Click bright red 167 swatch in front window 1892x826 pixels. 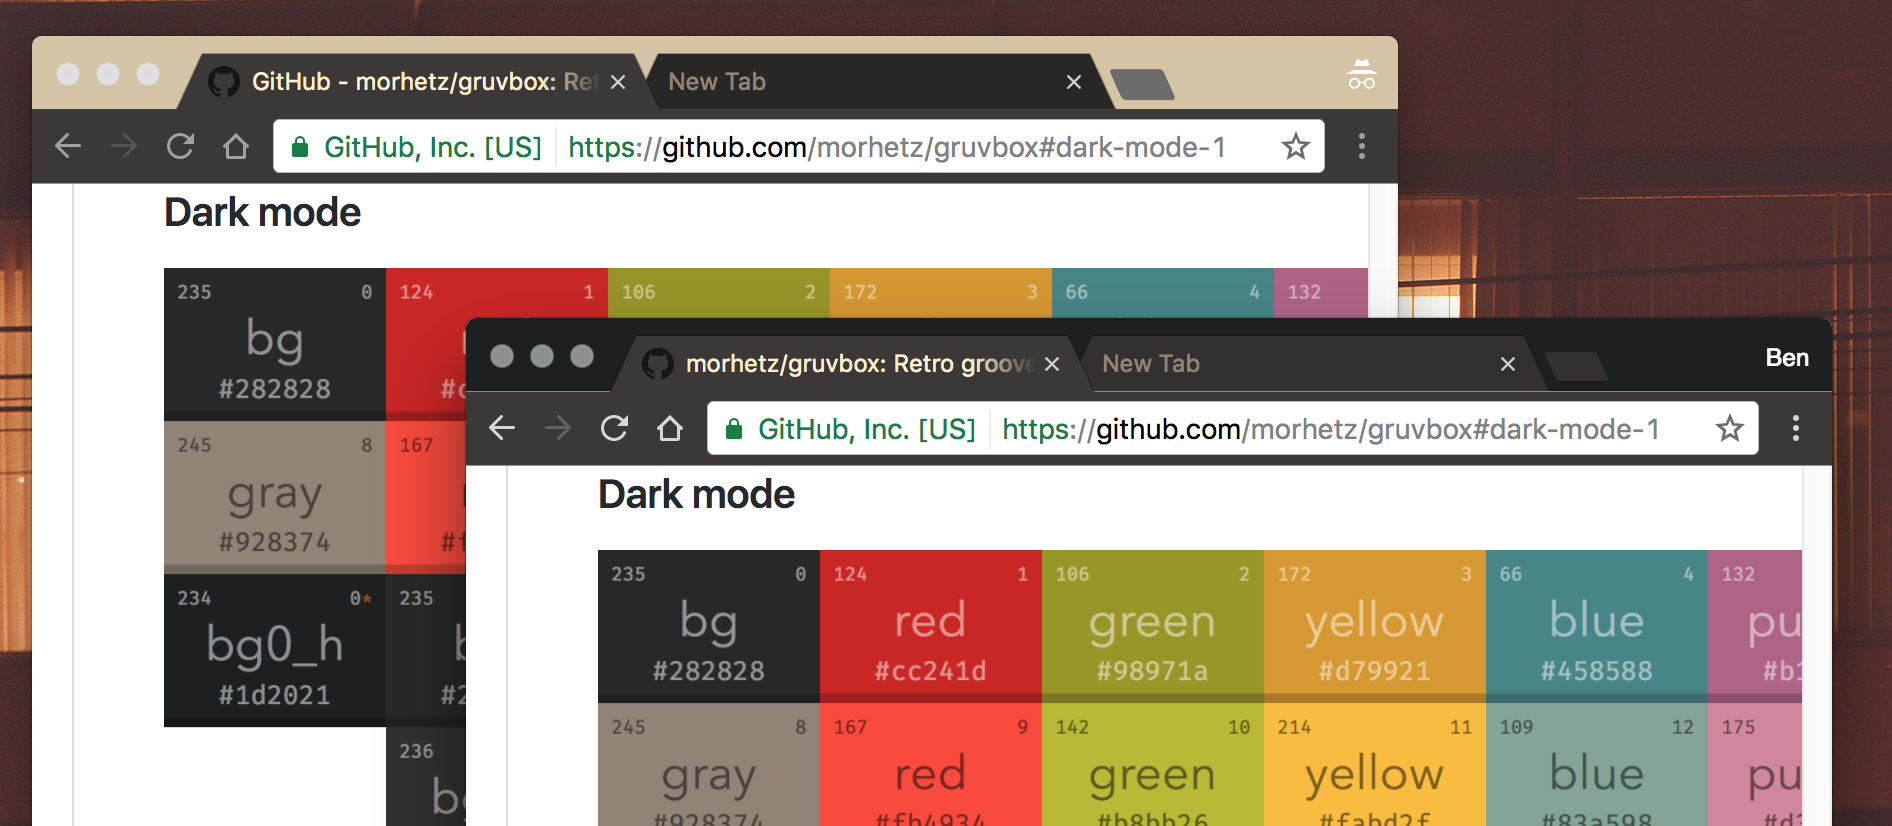coord(931,764)
